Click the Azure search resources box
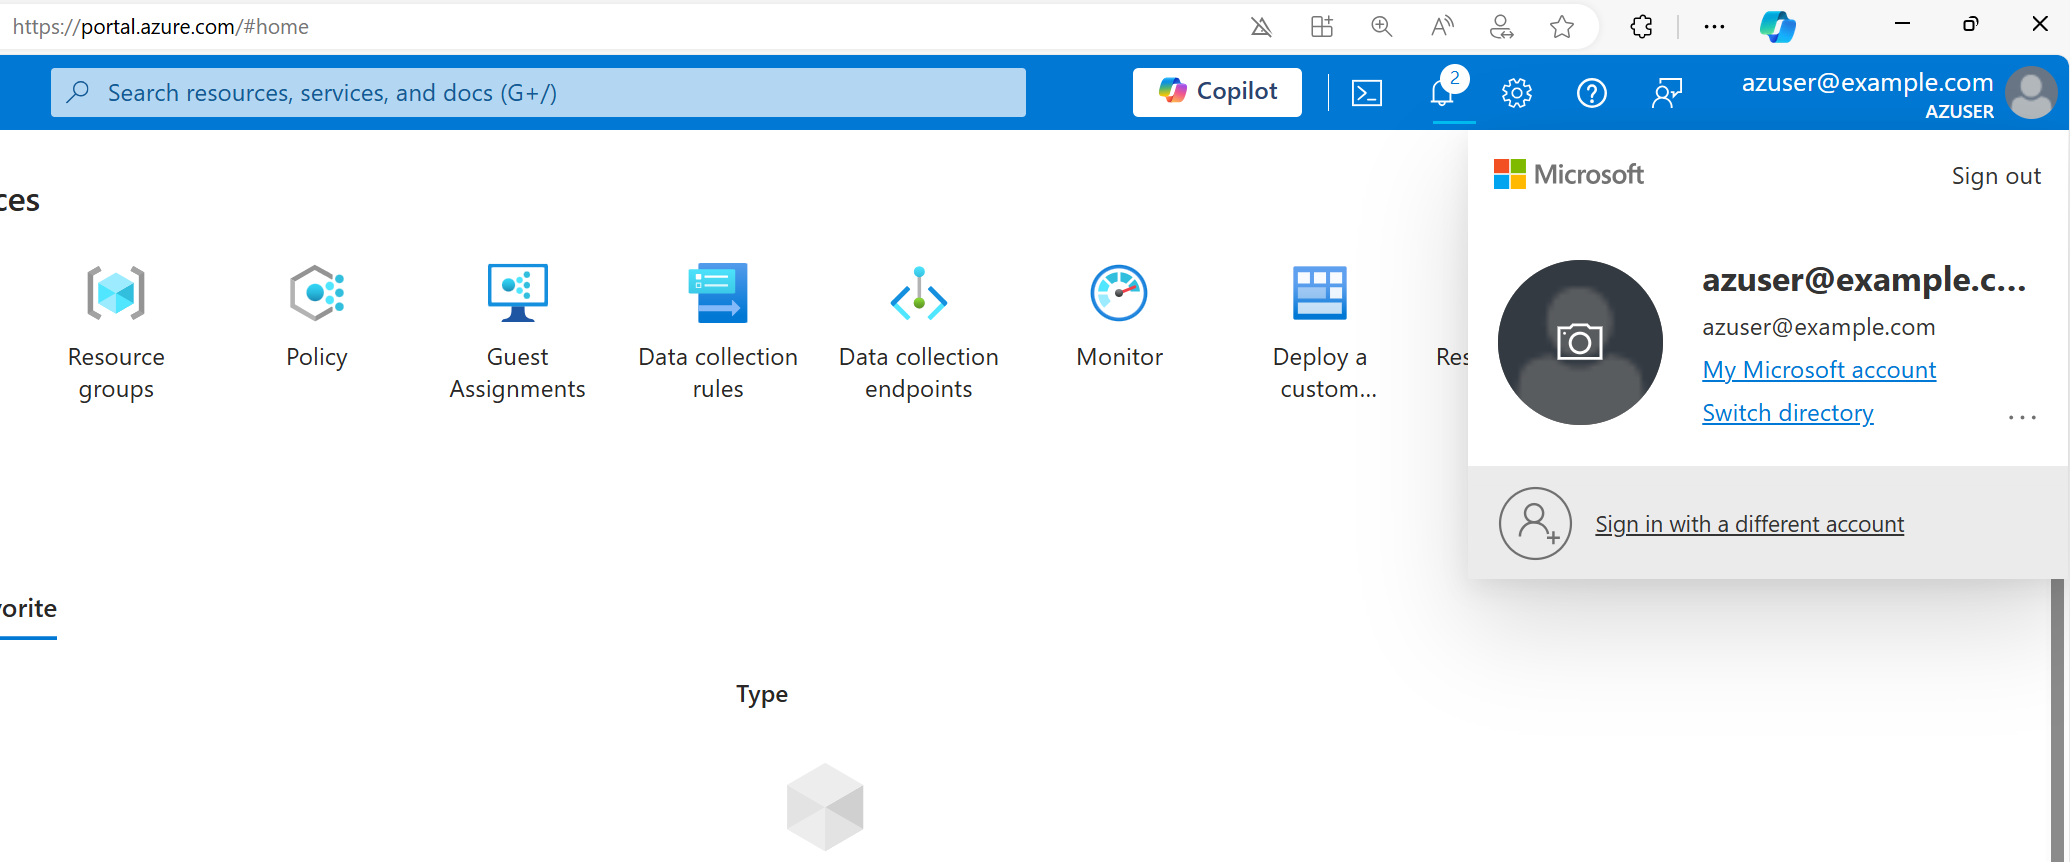The width and height of the screenshot is (2070, 862). point(538,92)
